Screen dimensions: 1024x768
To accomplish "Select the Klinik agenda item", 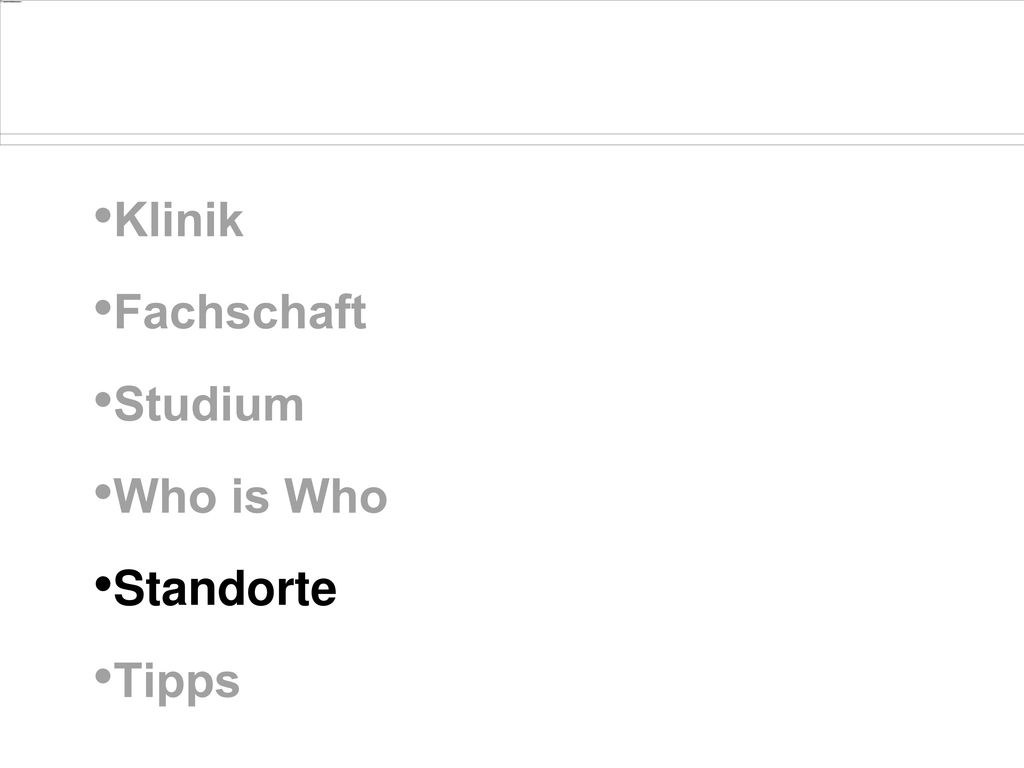I will (178, 219).
